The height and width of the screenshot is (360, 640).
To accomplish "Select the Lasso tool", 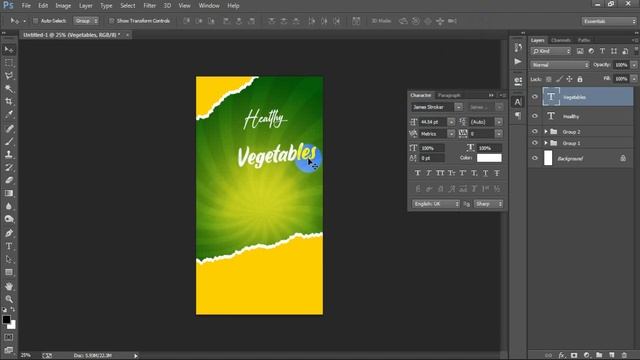I will click(x=9, y=76).
